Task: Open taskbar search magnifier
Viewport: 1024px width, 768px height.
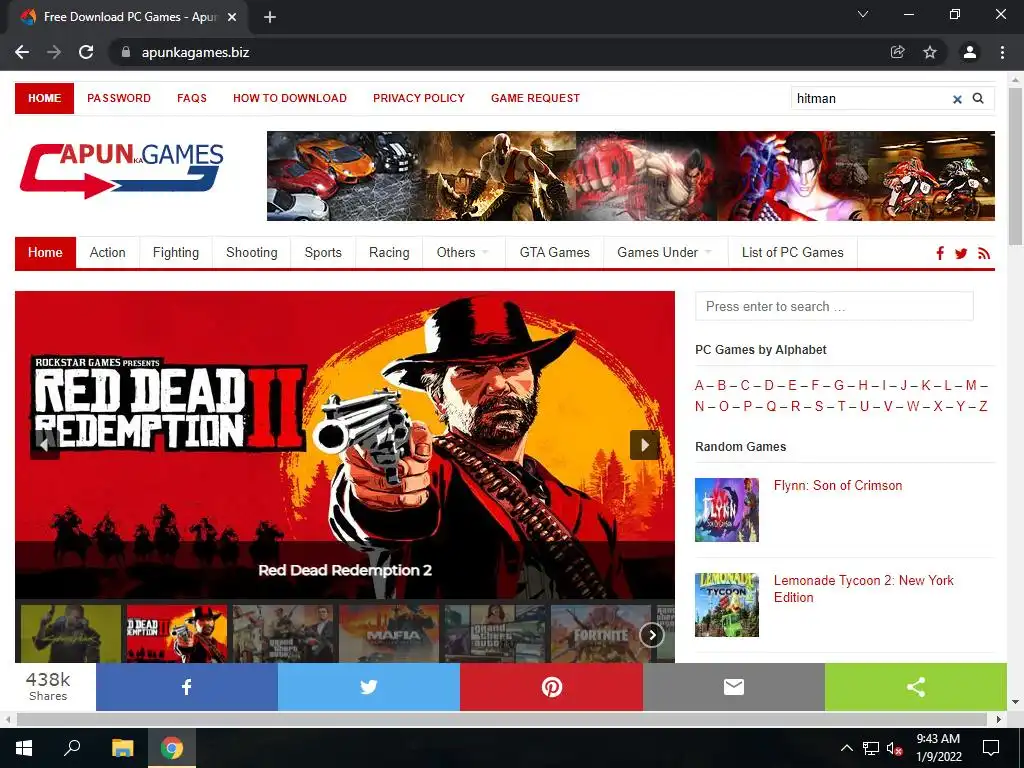Action: tap(72, 748)
